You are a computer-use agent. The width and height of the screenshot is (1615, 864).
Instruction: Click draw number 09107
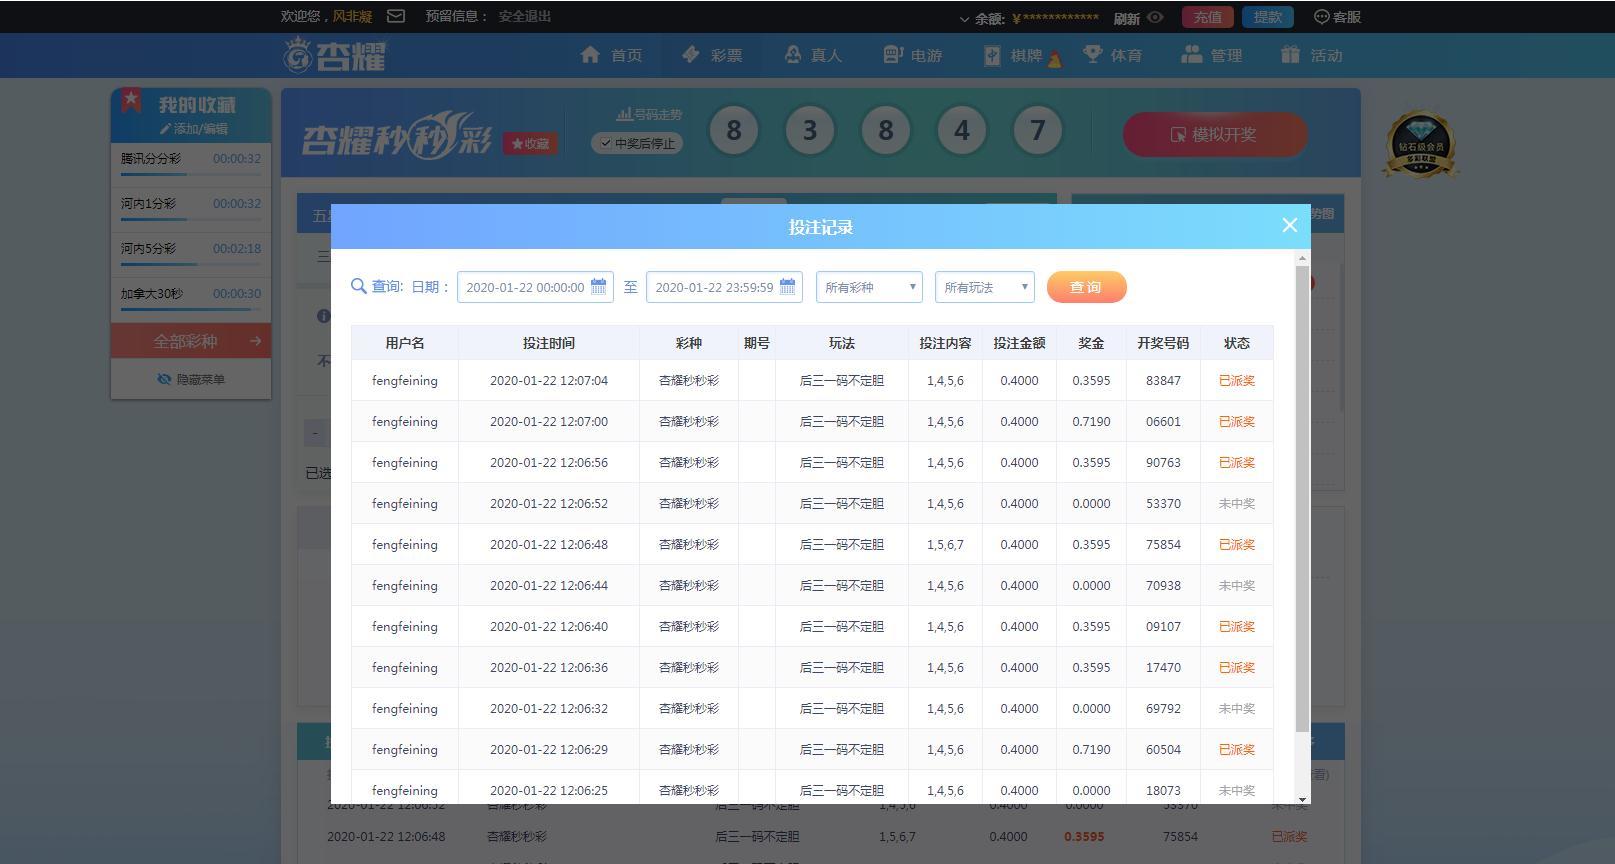coord(1163,627)
